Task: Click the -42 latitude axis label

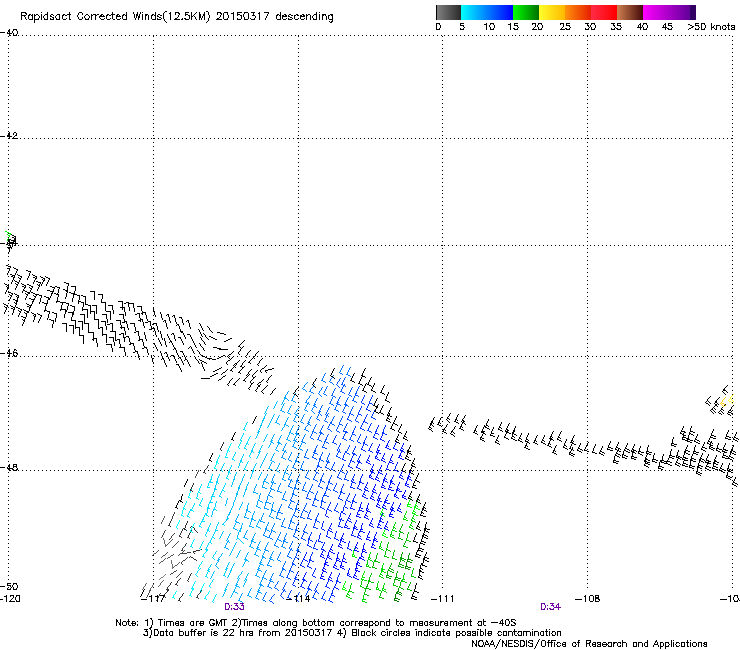Action: [9, 135]
